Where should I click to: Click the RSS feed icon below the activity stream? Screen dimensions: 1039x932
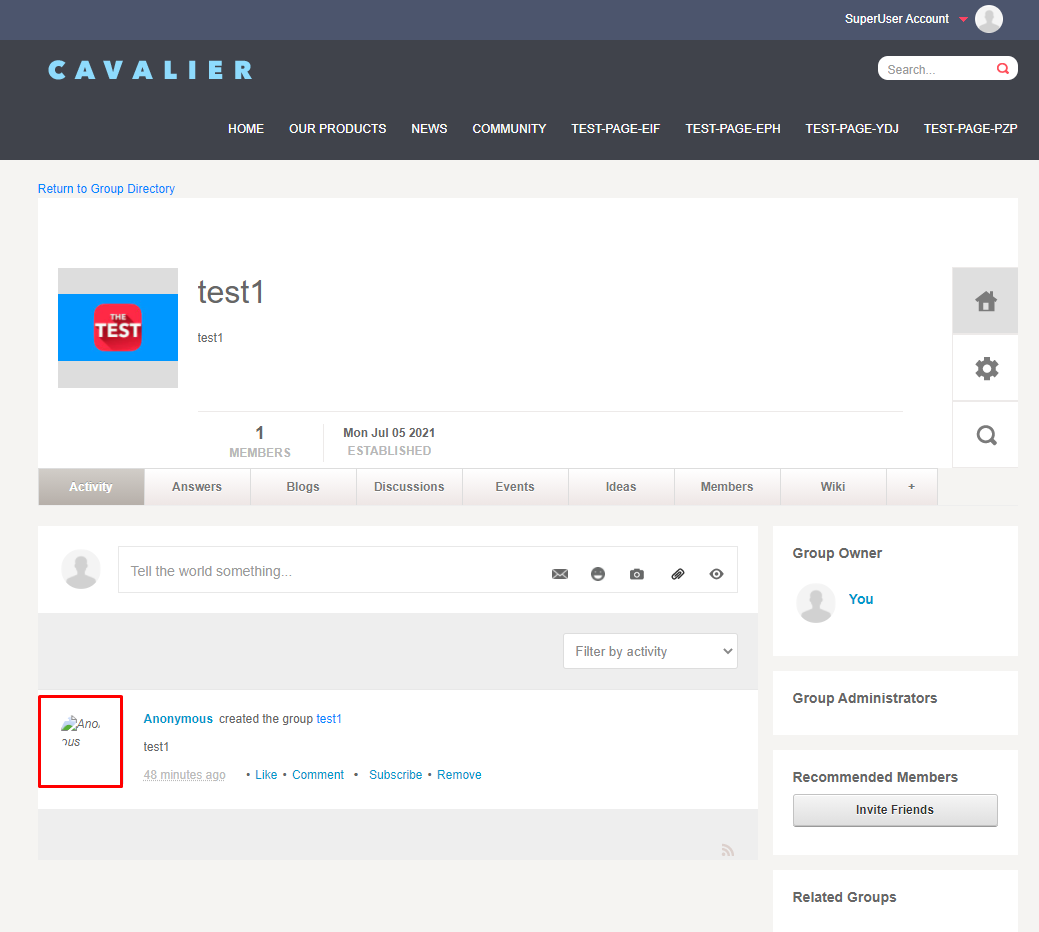click(728, 849)
